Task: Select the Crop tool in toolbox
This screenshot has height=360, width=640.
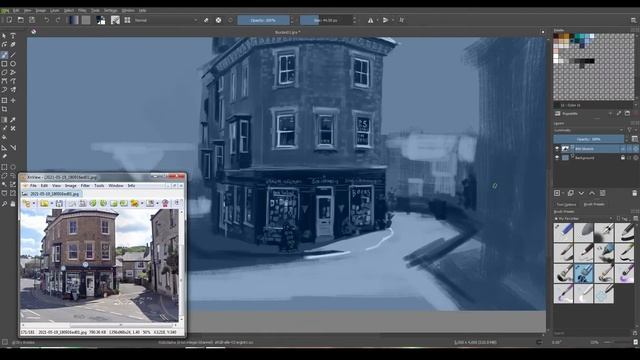Action: point(4,109)
